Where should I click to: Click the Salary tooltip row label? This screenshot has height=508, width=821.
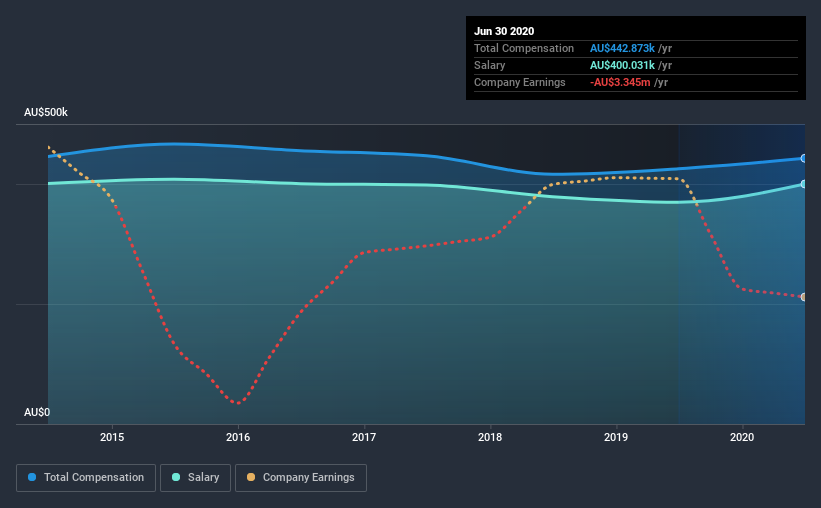pos(490,65)
